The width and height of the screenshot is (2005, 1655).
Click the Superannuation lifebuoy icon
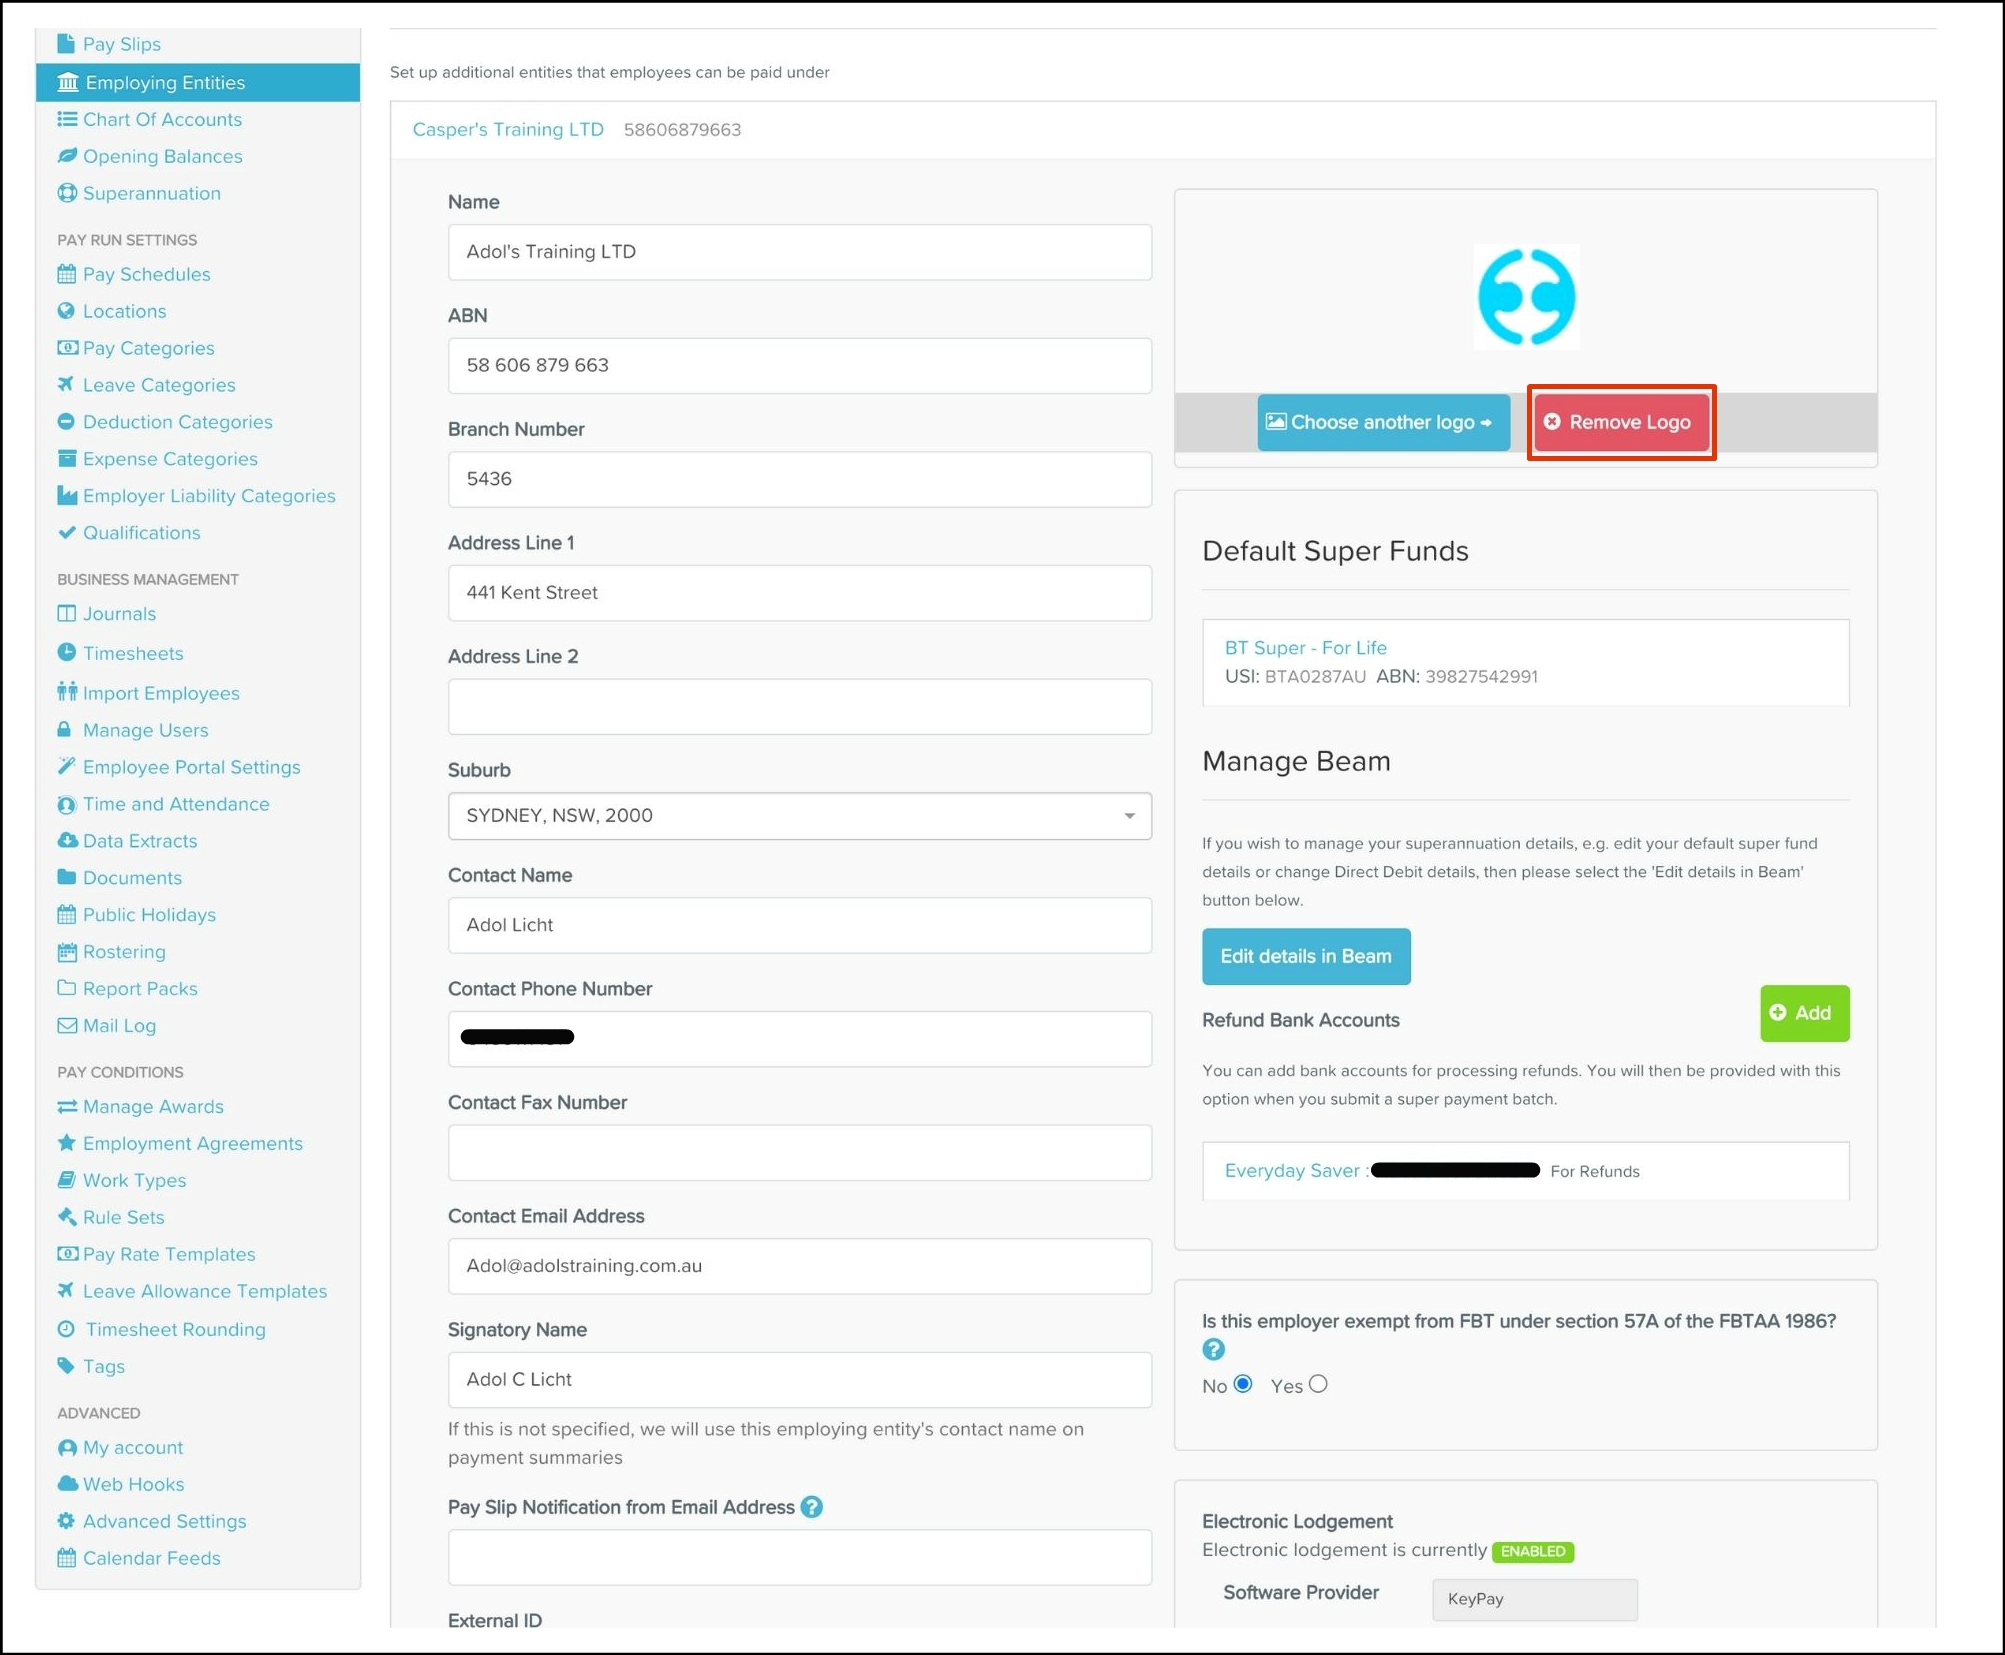(67, 193)
